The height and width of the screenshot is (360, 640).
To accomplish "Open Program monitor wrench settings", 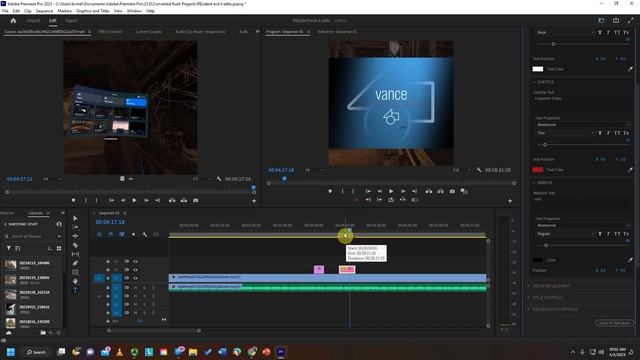I will 479,170.
